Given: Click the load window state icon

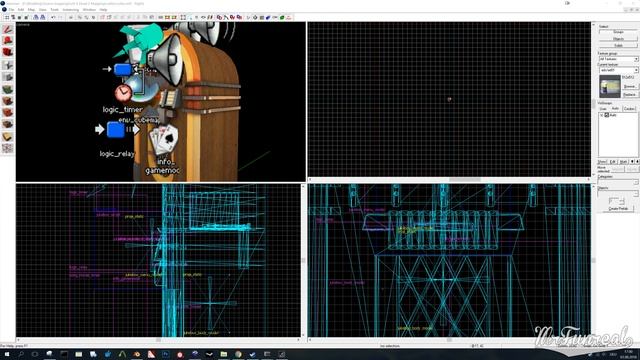Looking at the screenshot, I should tap(36, 17).
